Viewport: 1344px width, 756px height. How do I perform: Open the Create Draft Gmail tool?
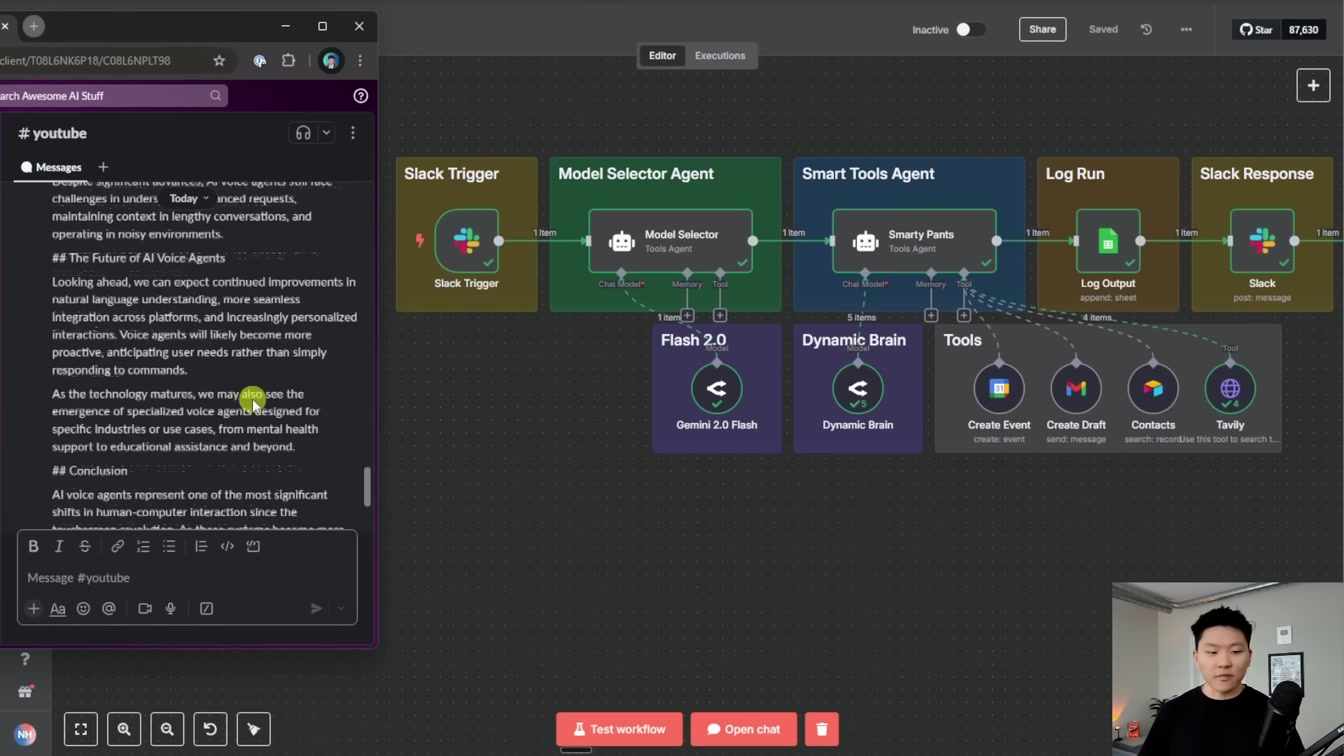coord(1076,388)
